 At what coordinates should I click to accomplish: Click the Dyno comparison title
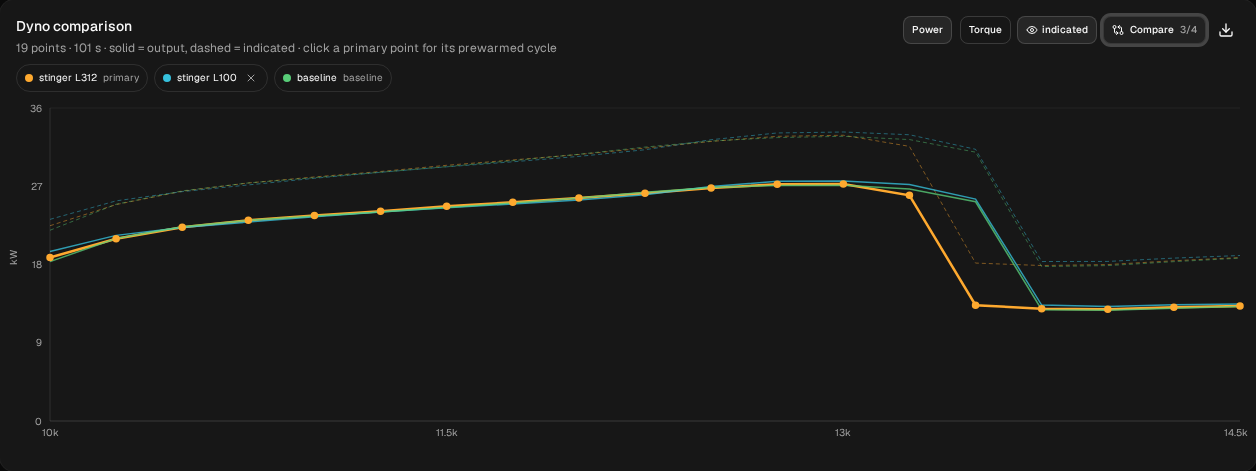click(x=74, y=27)
